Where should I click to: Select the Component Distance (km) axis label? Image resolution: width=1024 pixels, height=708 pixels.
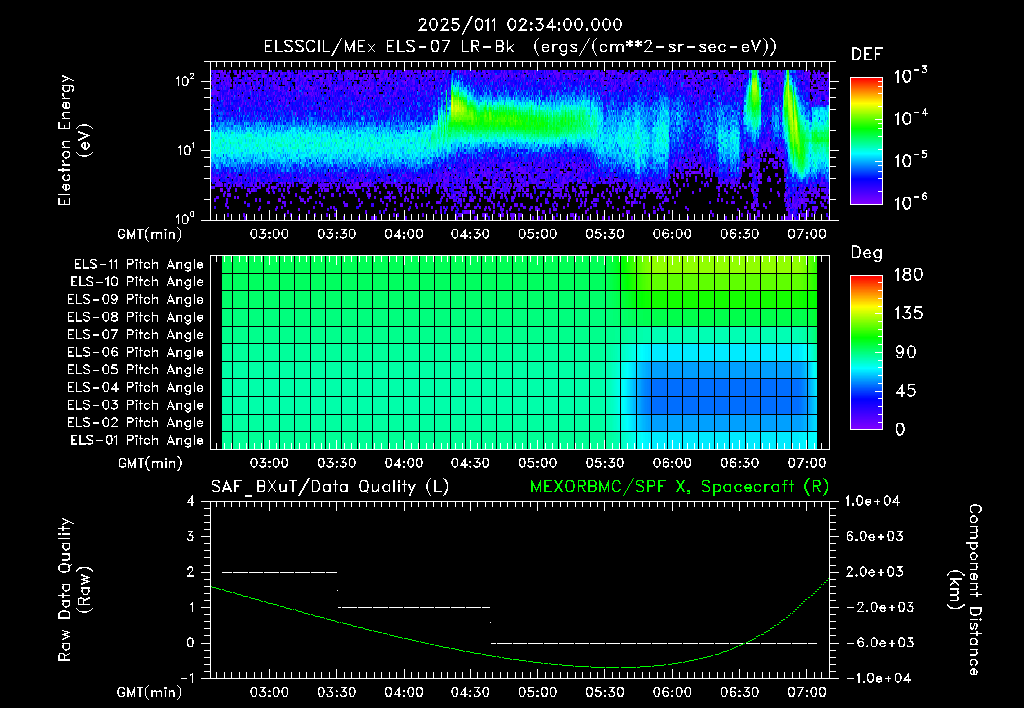pos(965,590)
